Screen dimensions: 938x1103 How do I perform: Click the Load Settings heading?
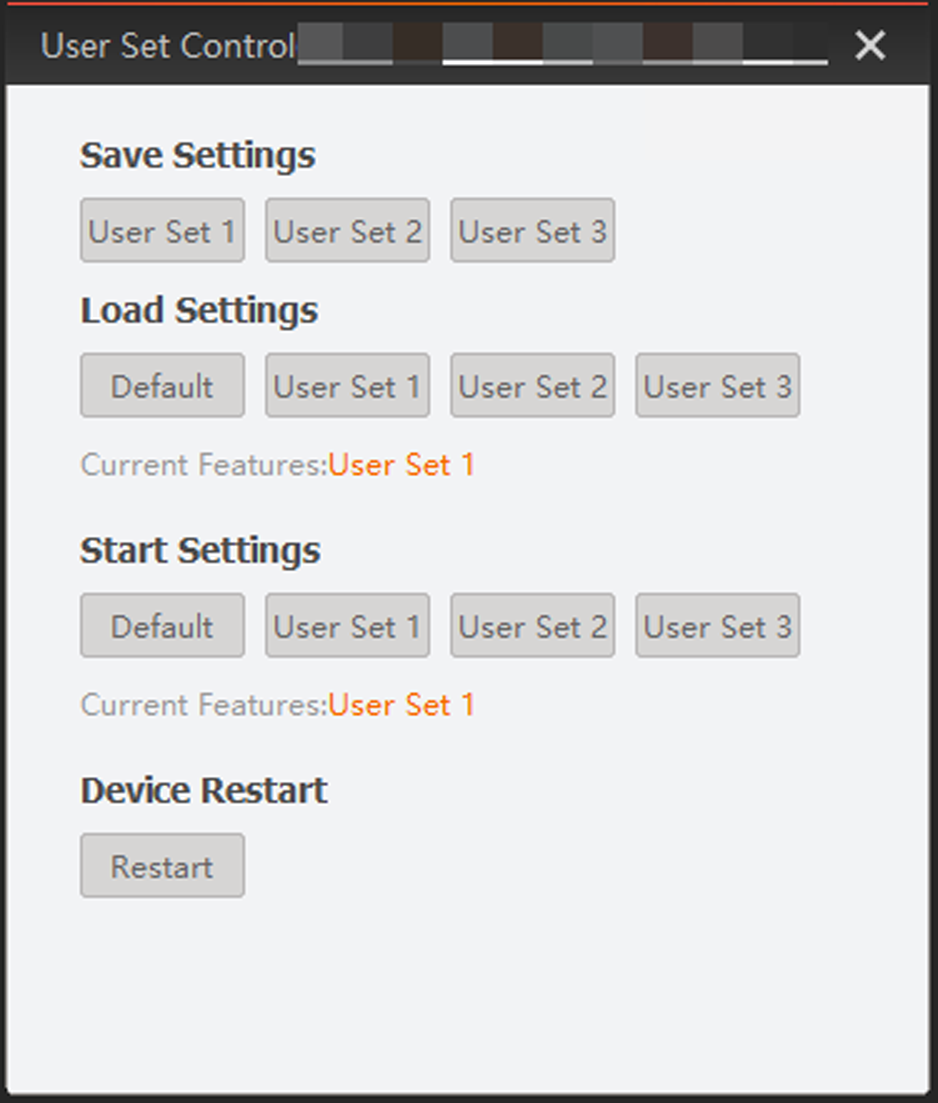(x=199, y=310)
